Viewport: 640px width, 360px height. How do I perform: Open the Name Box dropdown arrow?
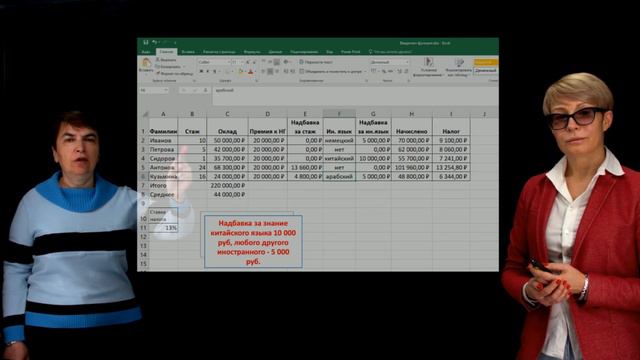pos(165,90)
